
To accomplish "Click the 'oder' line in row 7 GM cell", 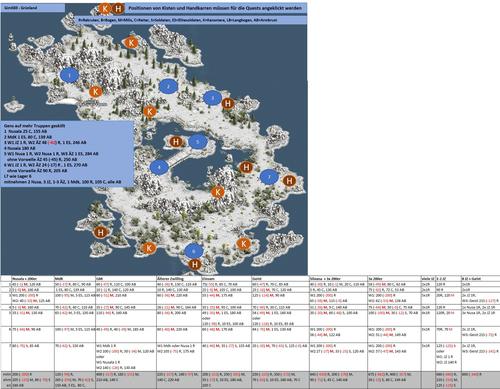I will (x=100, y=357).
